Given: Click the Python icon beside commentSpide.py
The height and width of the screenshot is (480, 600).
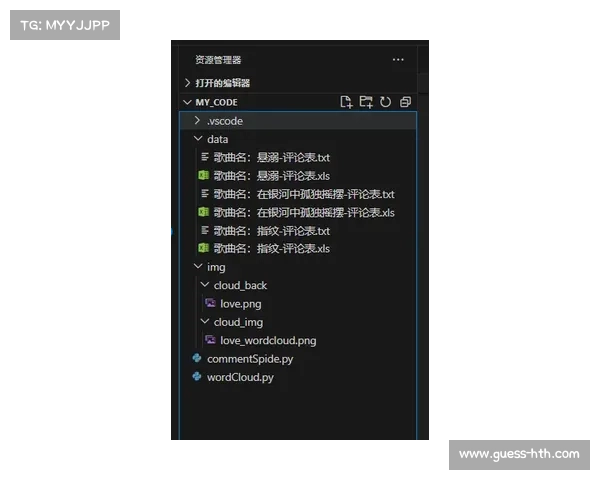Looking at the screenshot, I should pos(197,358).
